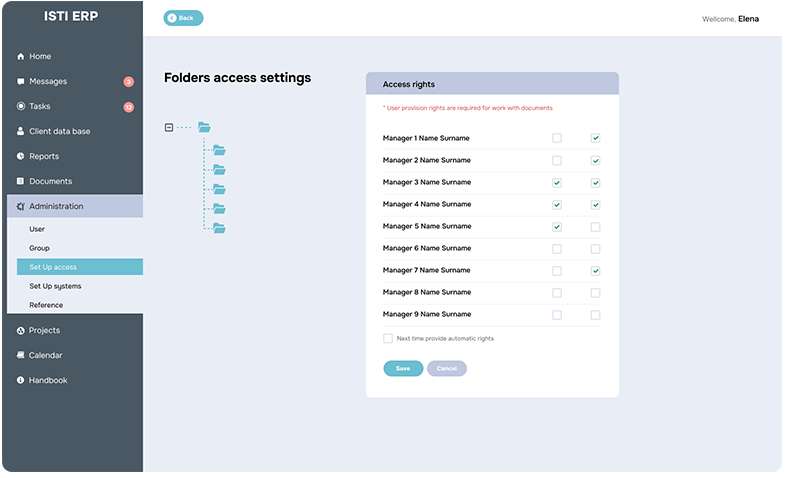
Task: Open the Set Up systems submenu item
Action: 55,286
